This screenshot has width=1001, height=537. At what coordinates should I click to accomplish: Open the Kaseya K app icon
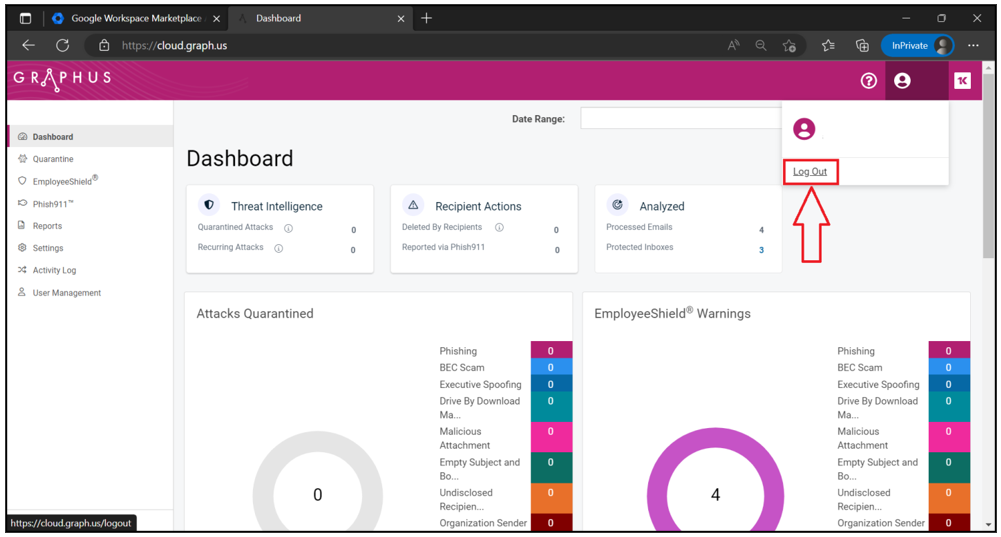[962, 80]
